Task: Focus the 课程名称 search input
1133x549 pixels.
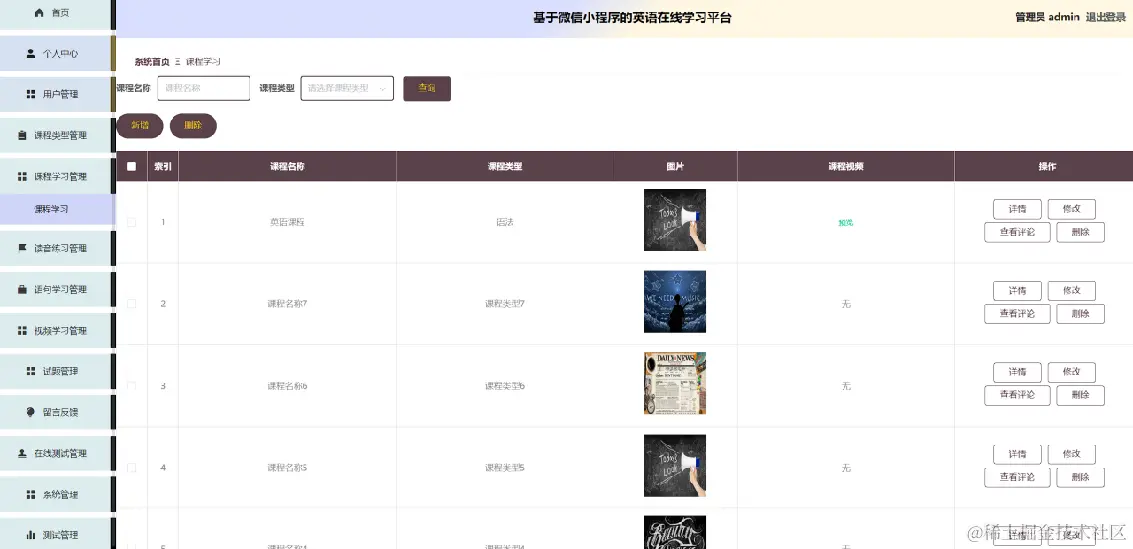Action: click(204, 88)
